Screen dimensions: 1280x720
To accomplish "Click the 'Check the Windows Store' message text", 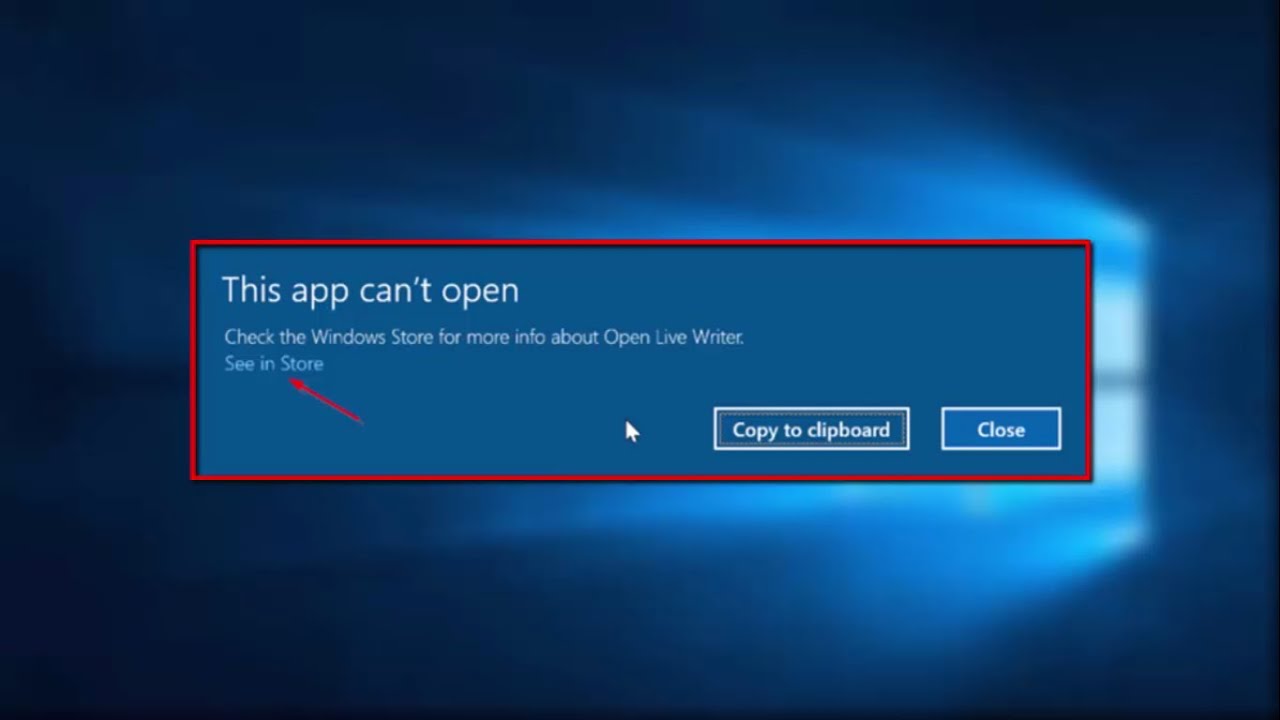I will [484, 337].
